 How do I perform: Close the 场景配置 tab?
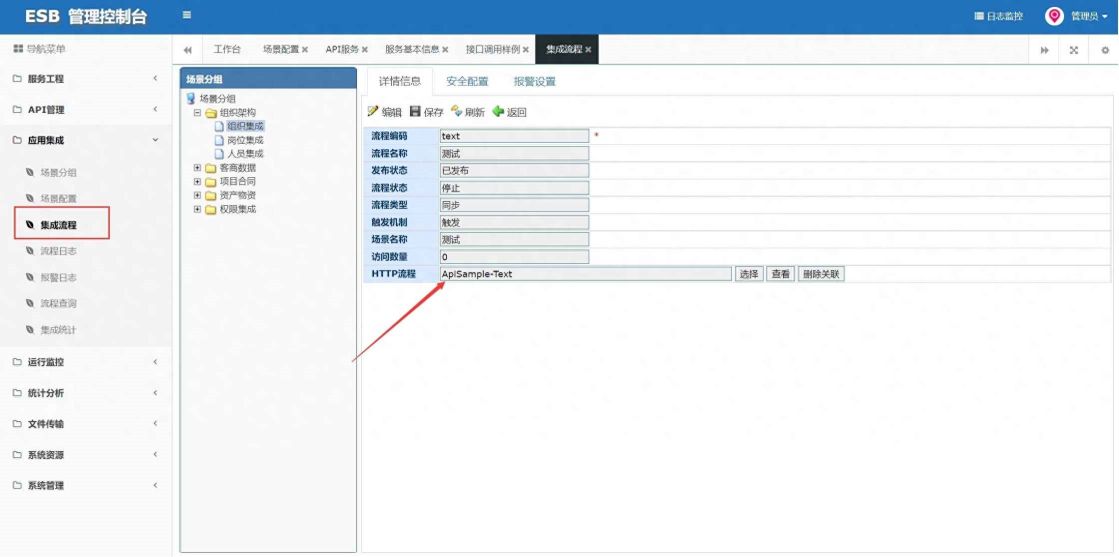(305, 50)
